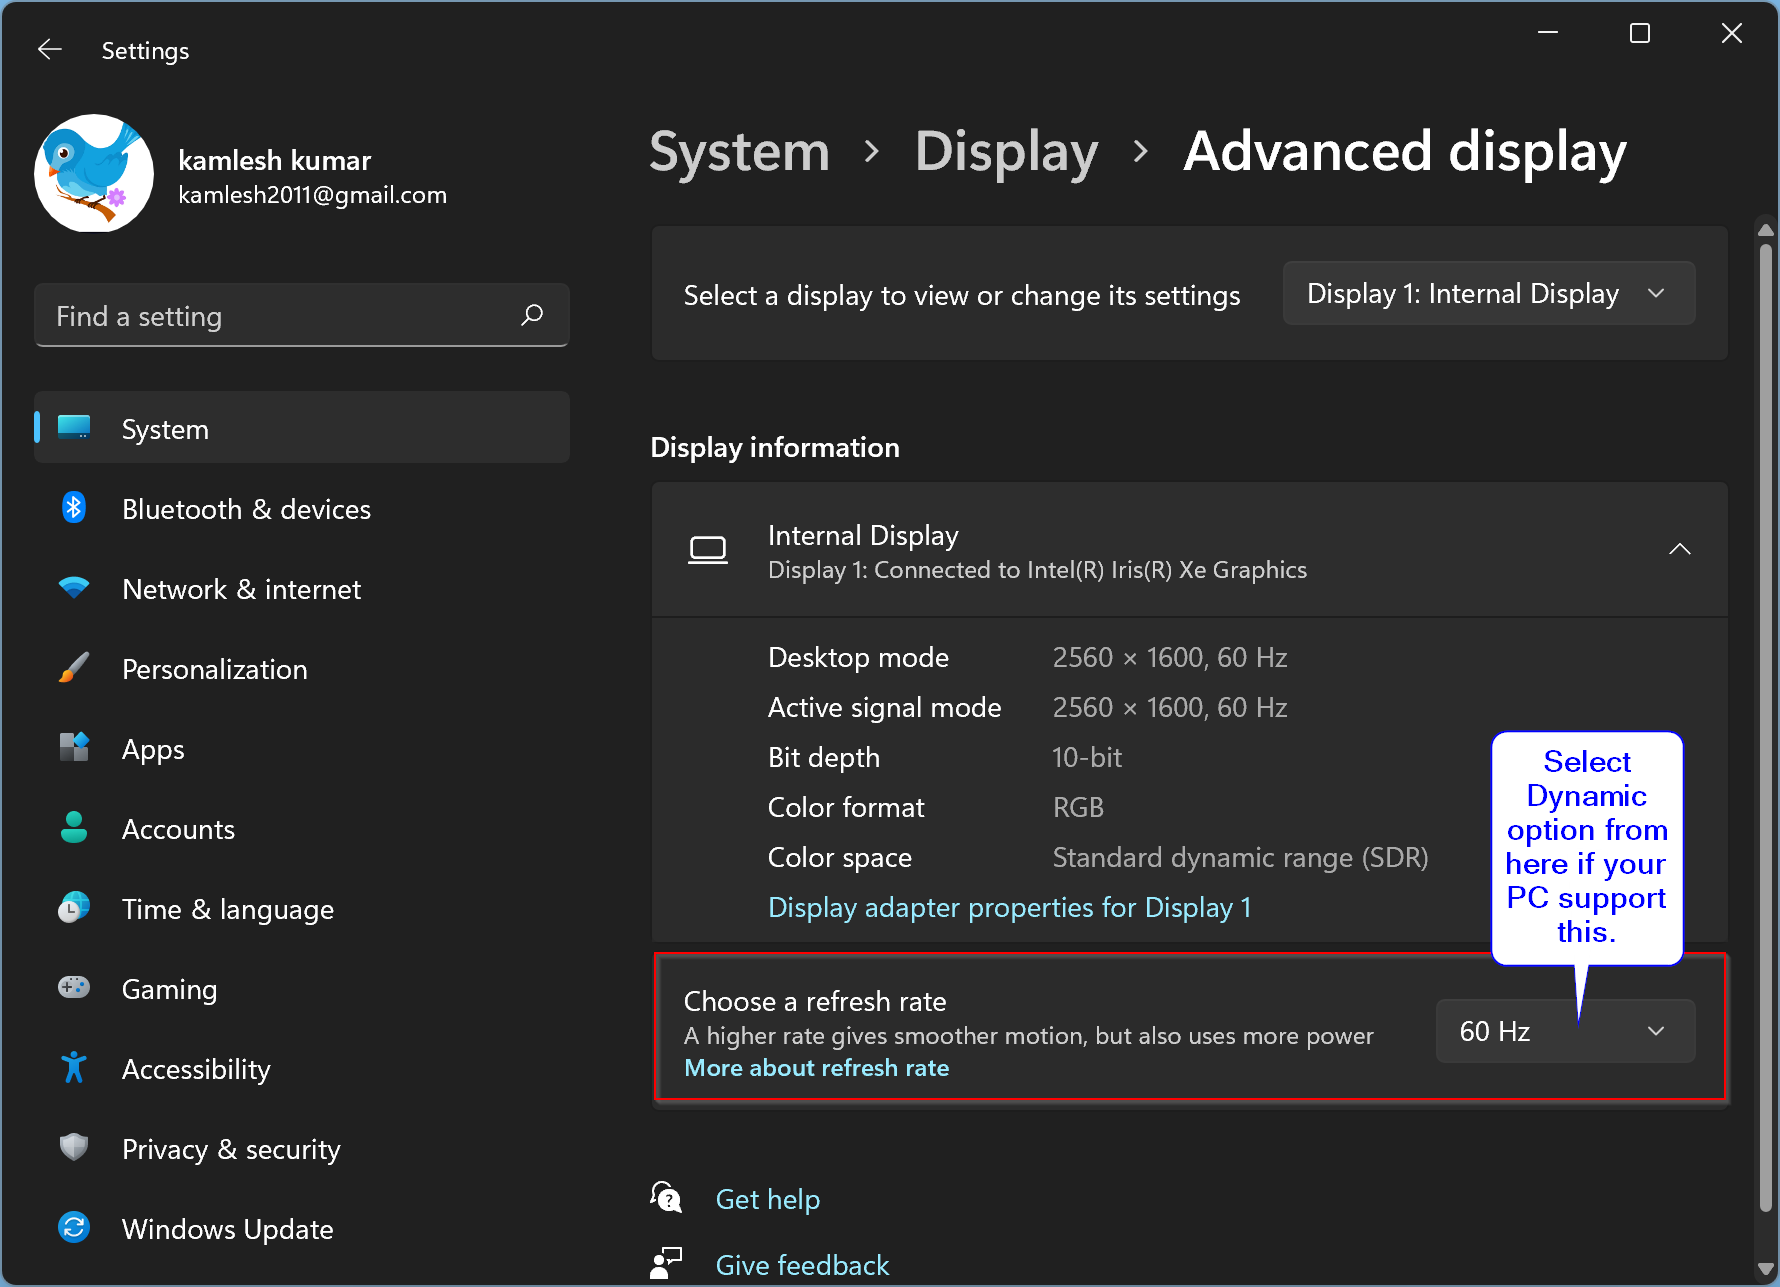Screen dimensions: 1780x1287
Task: Open the Display 1: Internal Display dropdown
Action: tap(1489, 293)
